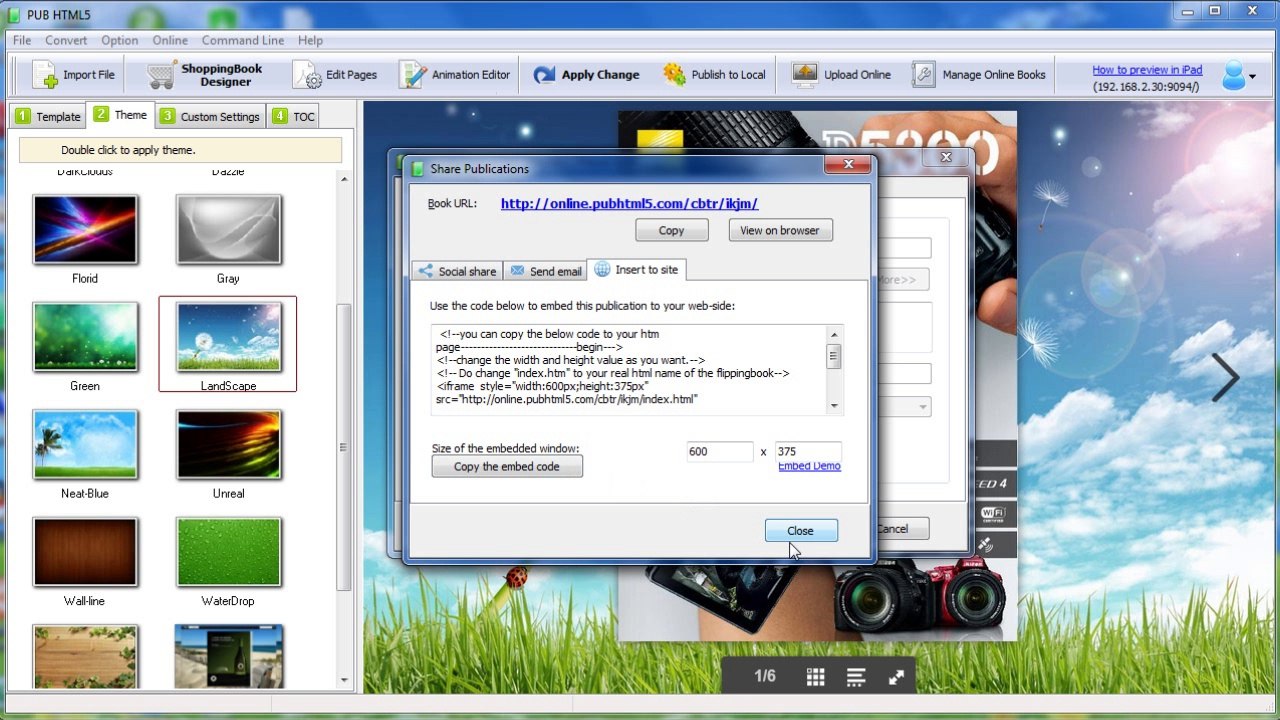
Task: Open the online.pubhtml5.com book URL link
Action: click(x=629, y=203)
